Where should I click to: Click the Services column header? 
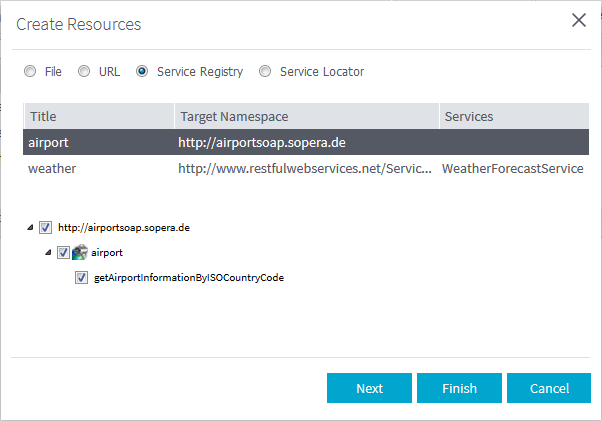(513, 116)
